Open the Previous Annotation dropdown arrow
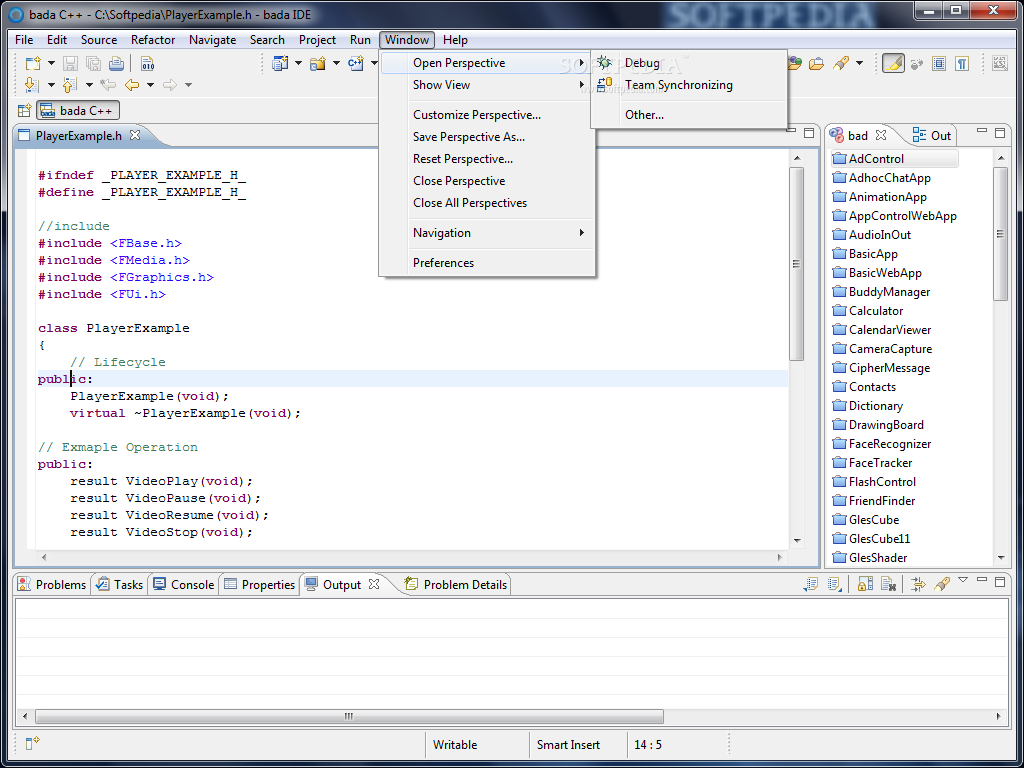Viewport: 1024px width, 768px height. pyautogui.click(x=89, y=85)
